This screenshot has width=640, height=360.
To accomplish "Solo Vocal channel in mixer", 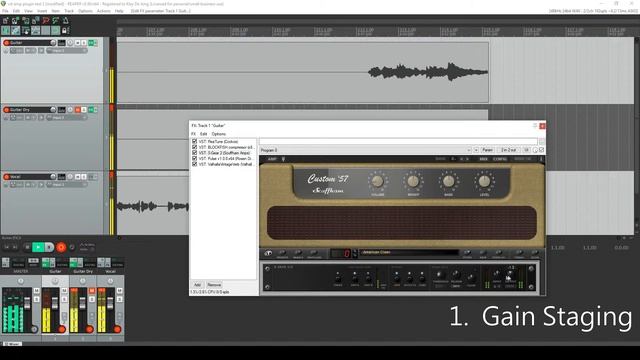I will click(119, 300).
